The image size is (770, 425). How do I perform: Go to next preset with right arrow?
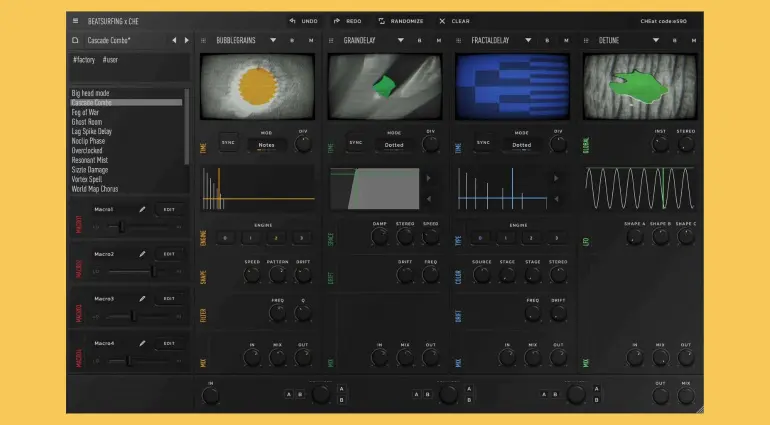pos(184,40)
